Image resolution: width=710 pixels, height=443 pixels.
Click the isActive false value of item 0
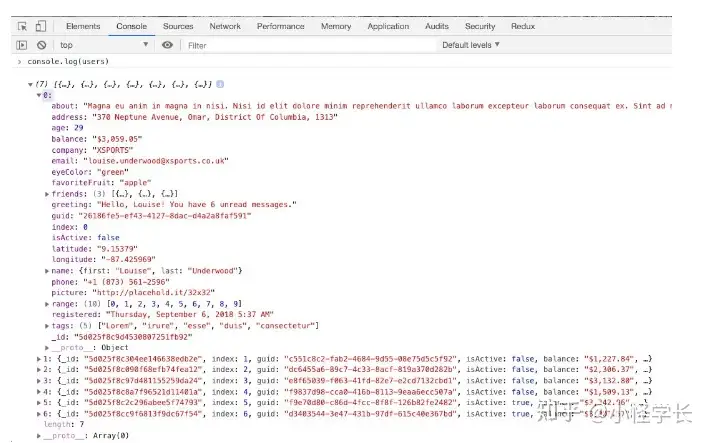pyautogui.click(x=108, y=237)
